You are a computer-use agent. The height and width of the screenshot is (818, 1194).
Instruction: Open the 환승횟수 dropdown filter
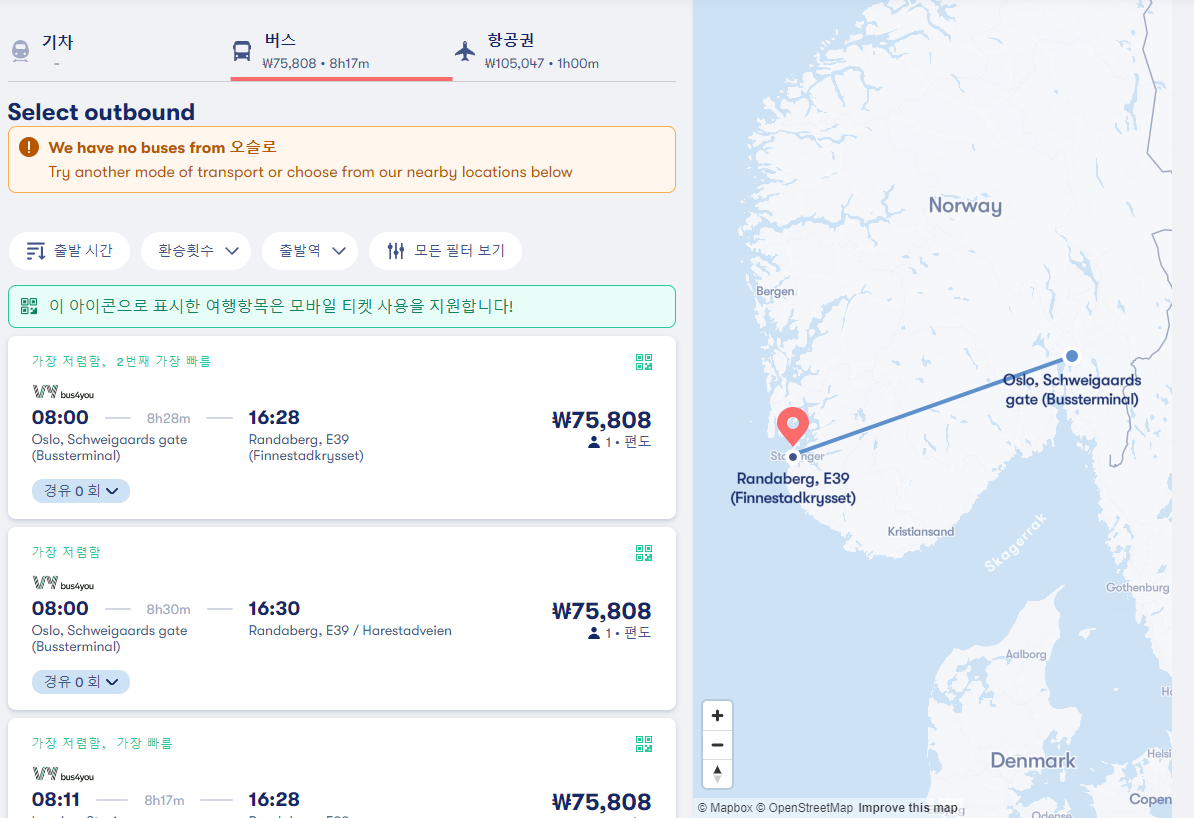coord(196,251)
